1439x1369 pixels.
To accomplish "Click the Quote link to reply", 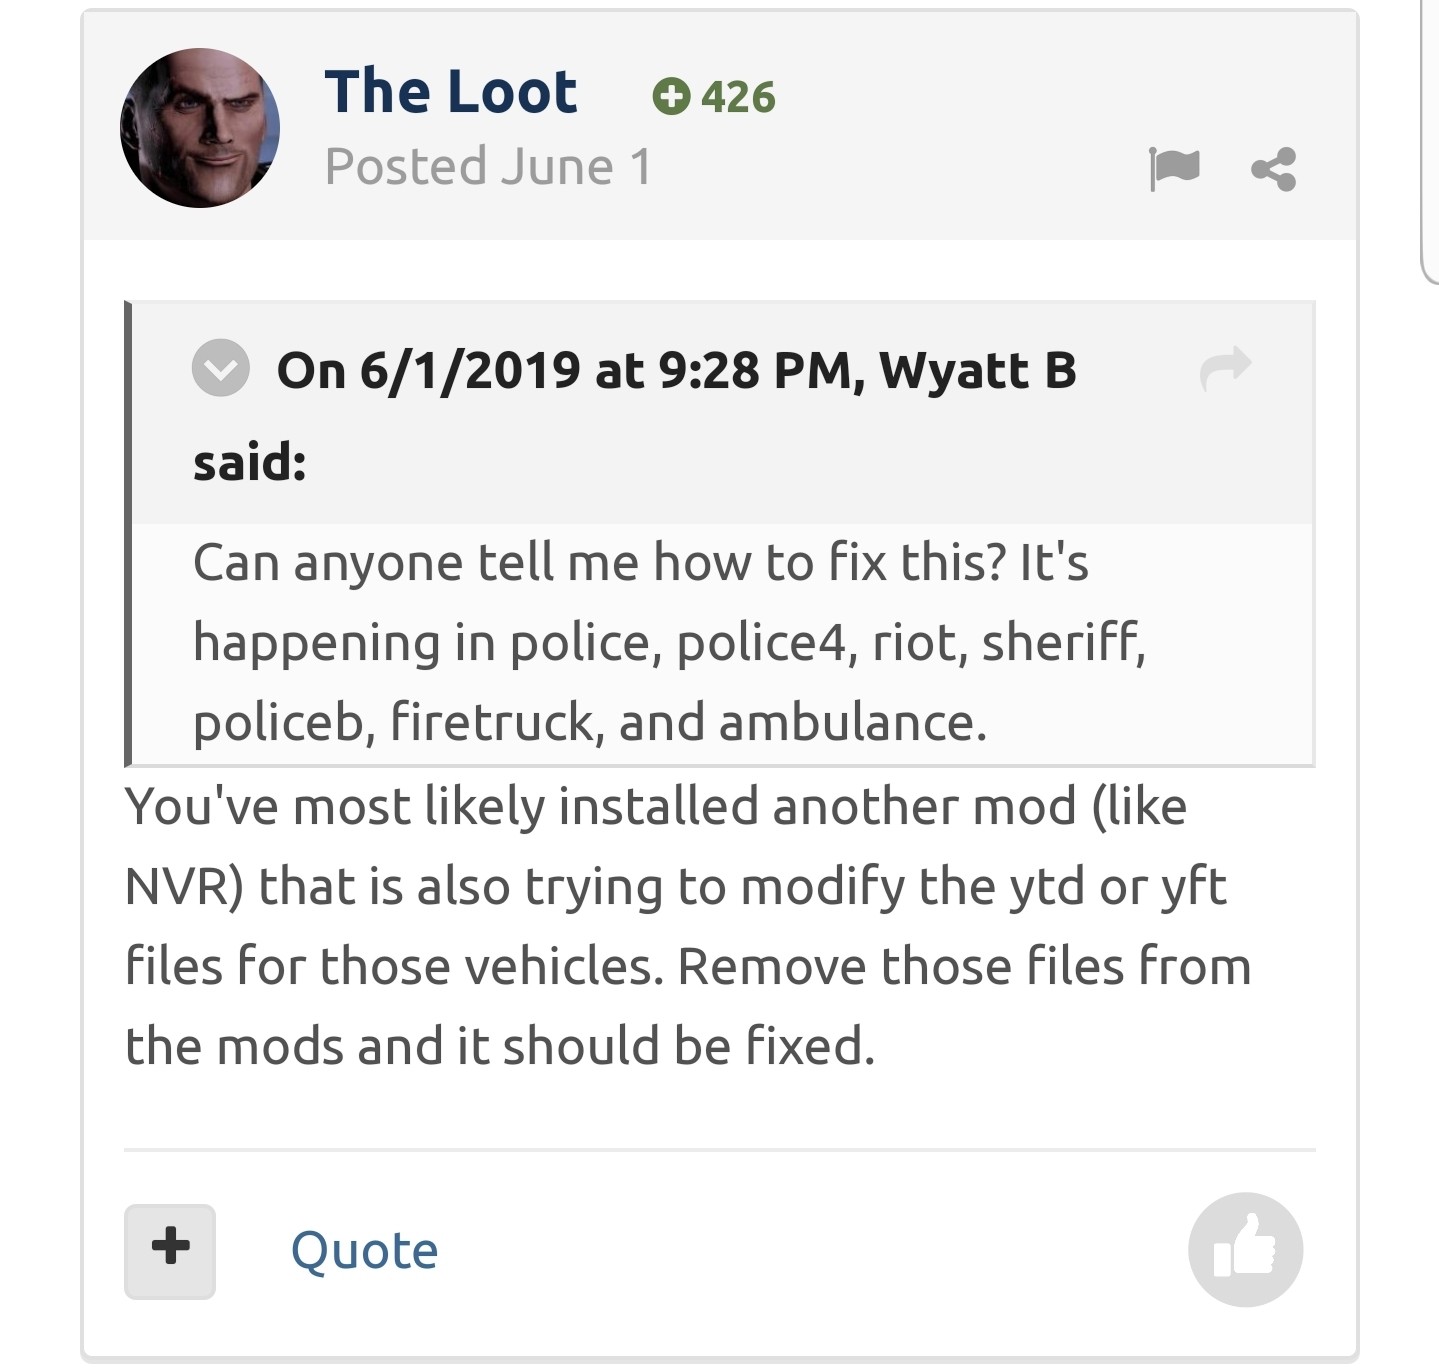I will [364, 1251].
